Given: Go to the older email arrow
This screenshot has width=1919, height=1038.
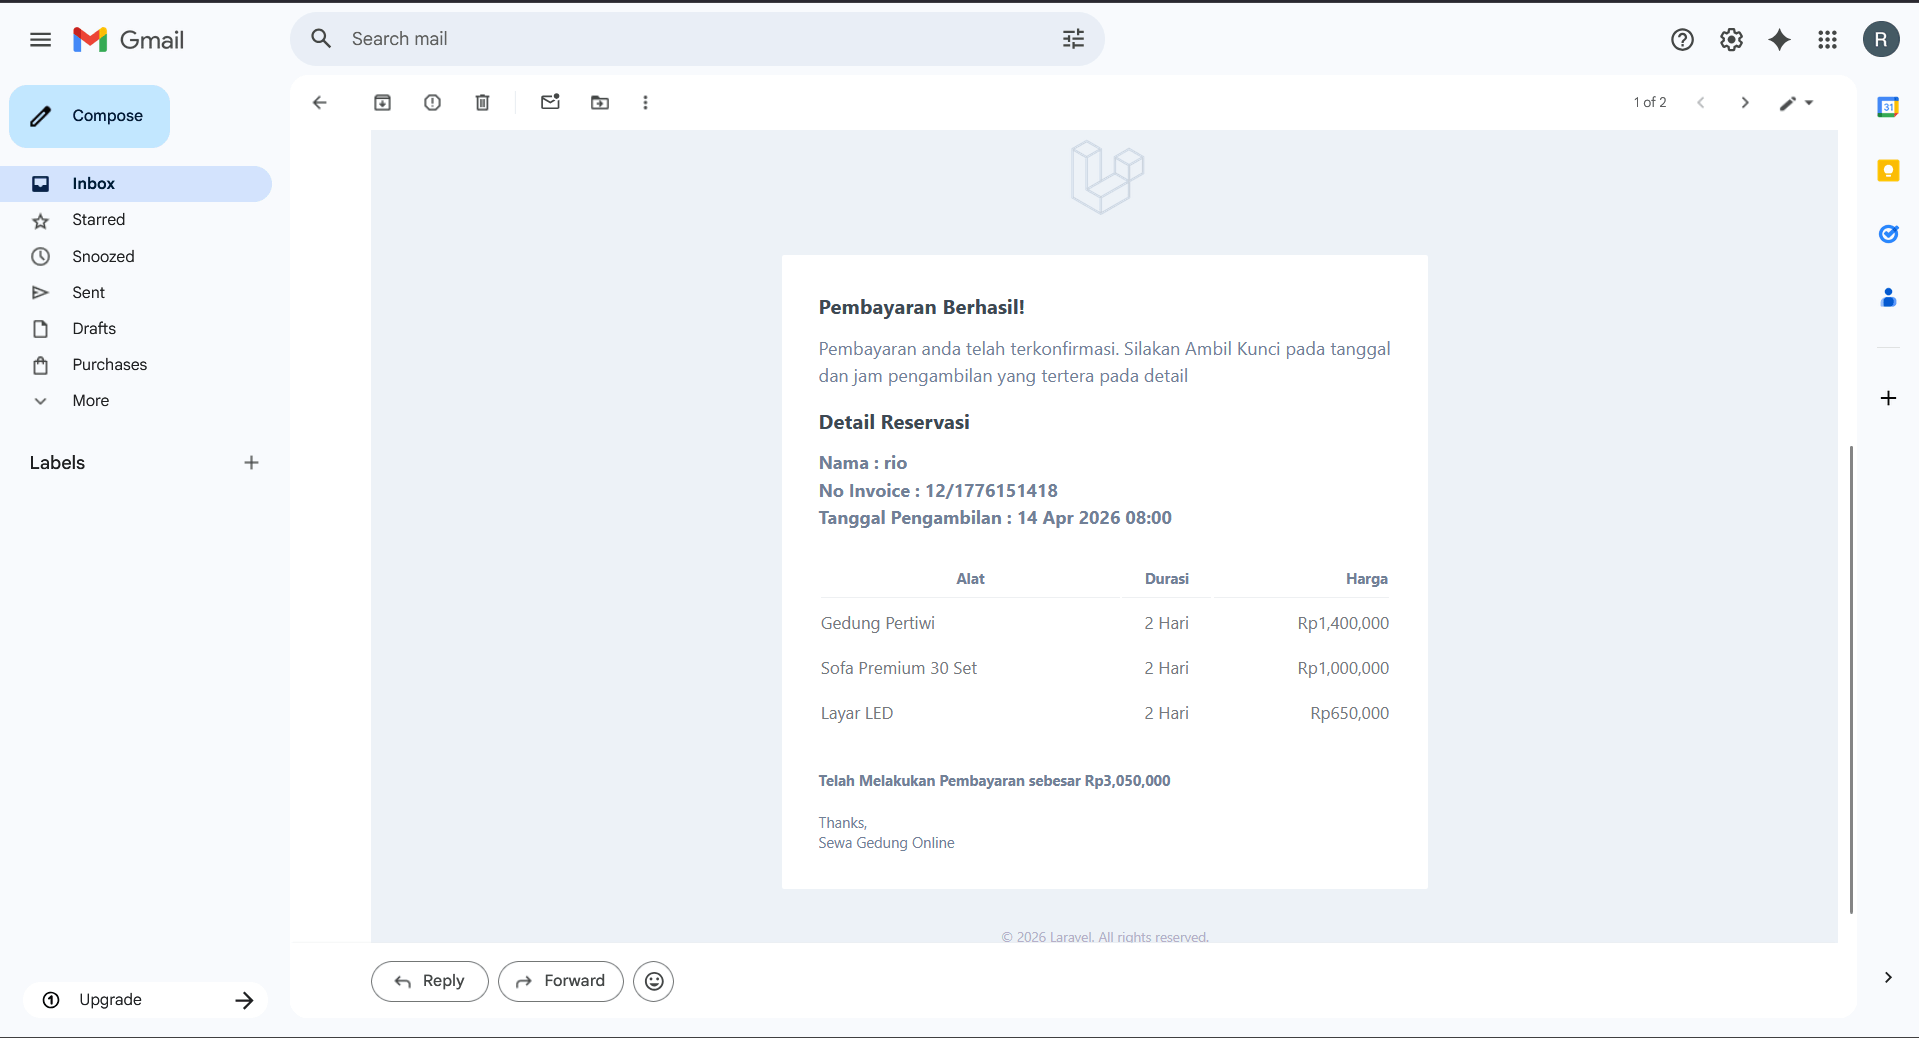Looking at the screenshot, I should pyautogui.click(x=1745, y=102).
